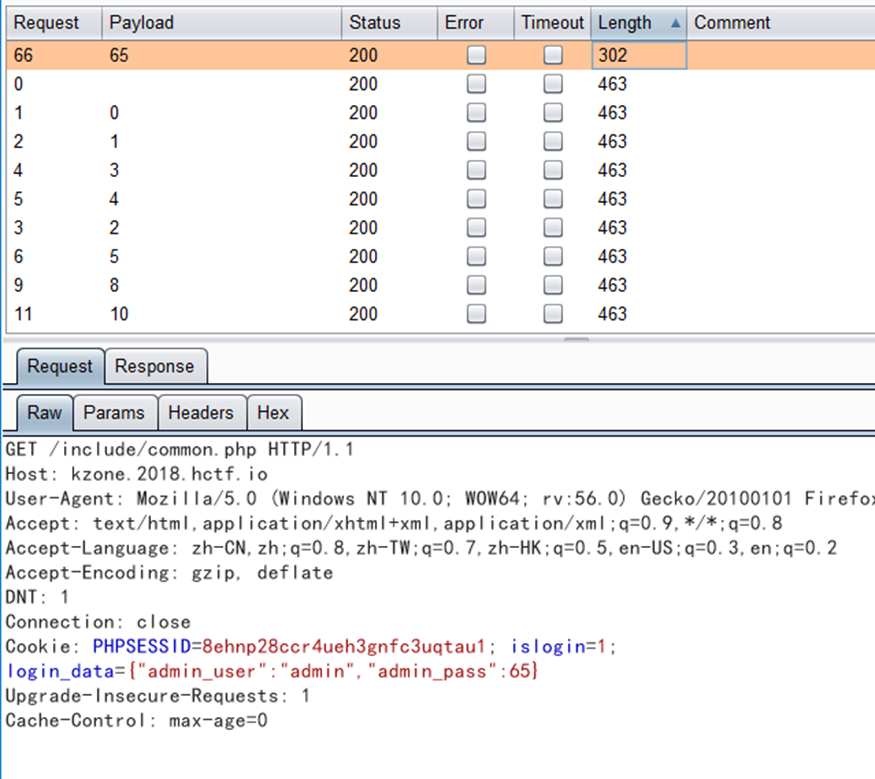Select the Raw view tab

tap(44, 412)
